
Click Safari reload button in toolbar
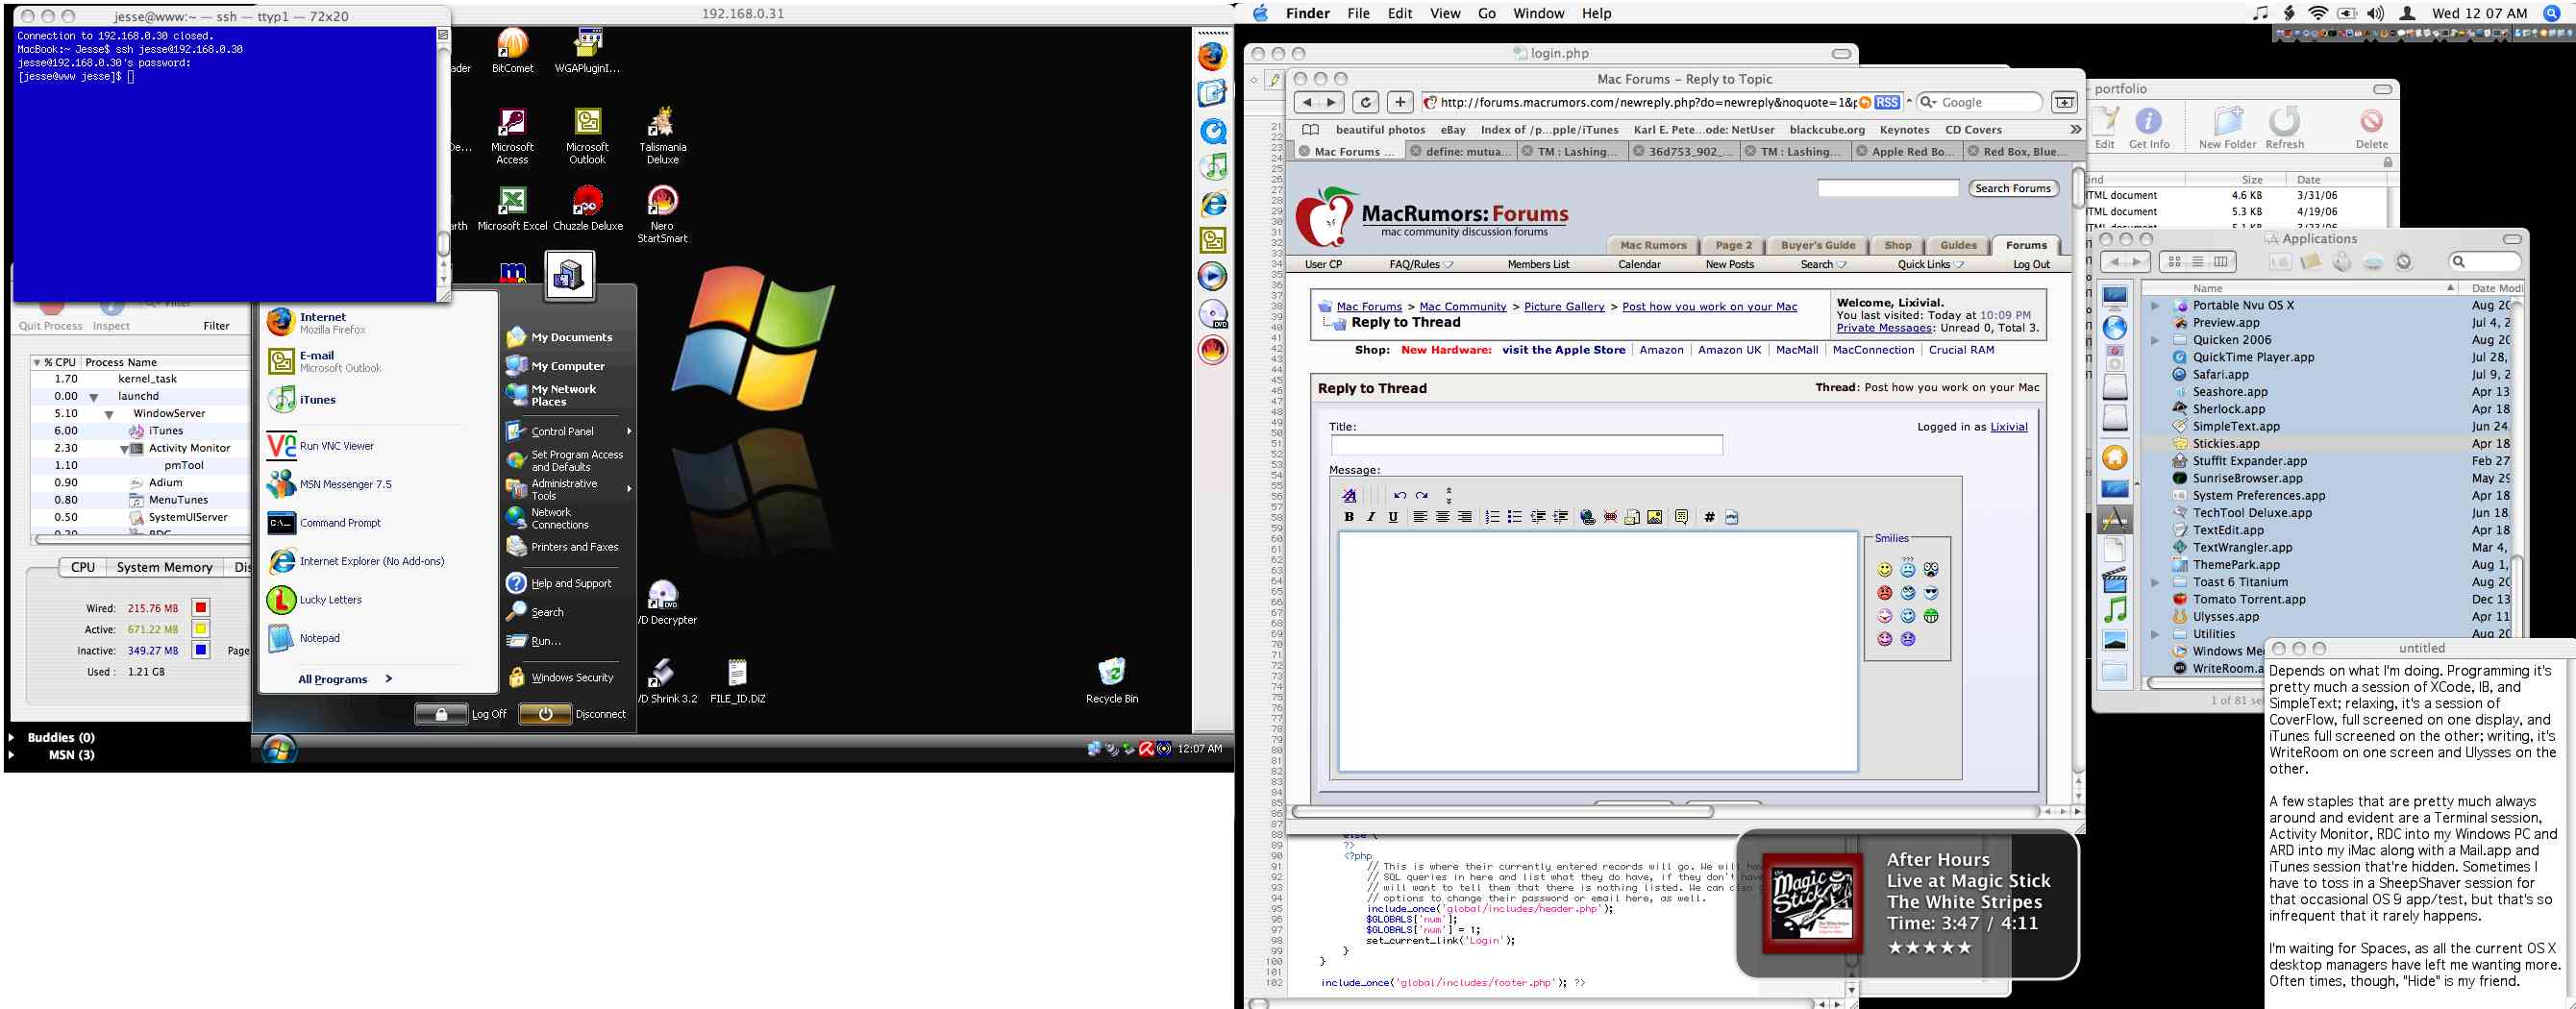pyautogui.click(x=1365, y=102)
